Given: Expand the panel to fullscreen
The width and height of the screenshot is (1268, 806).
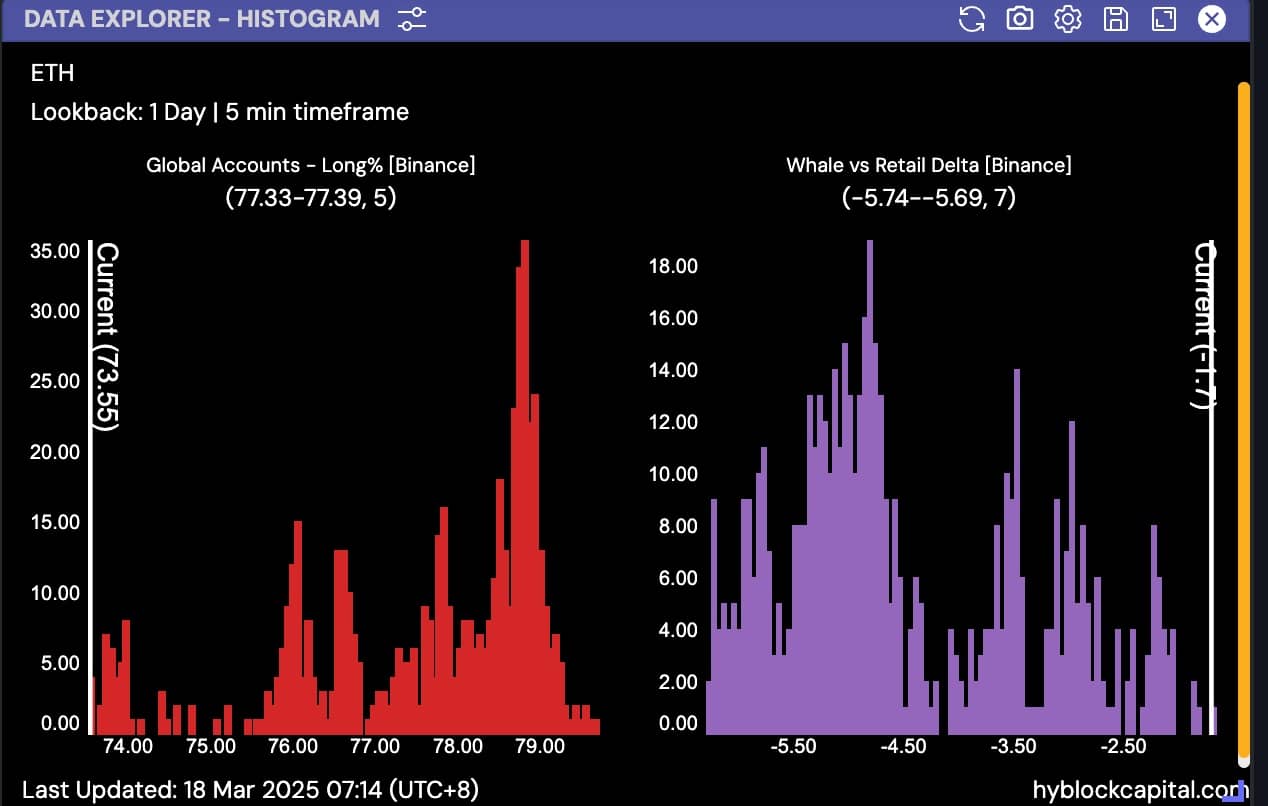Looking at the screenshot, I should 1163,19.
